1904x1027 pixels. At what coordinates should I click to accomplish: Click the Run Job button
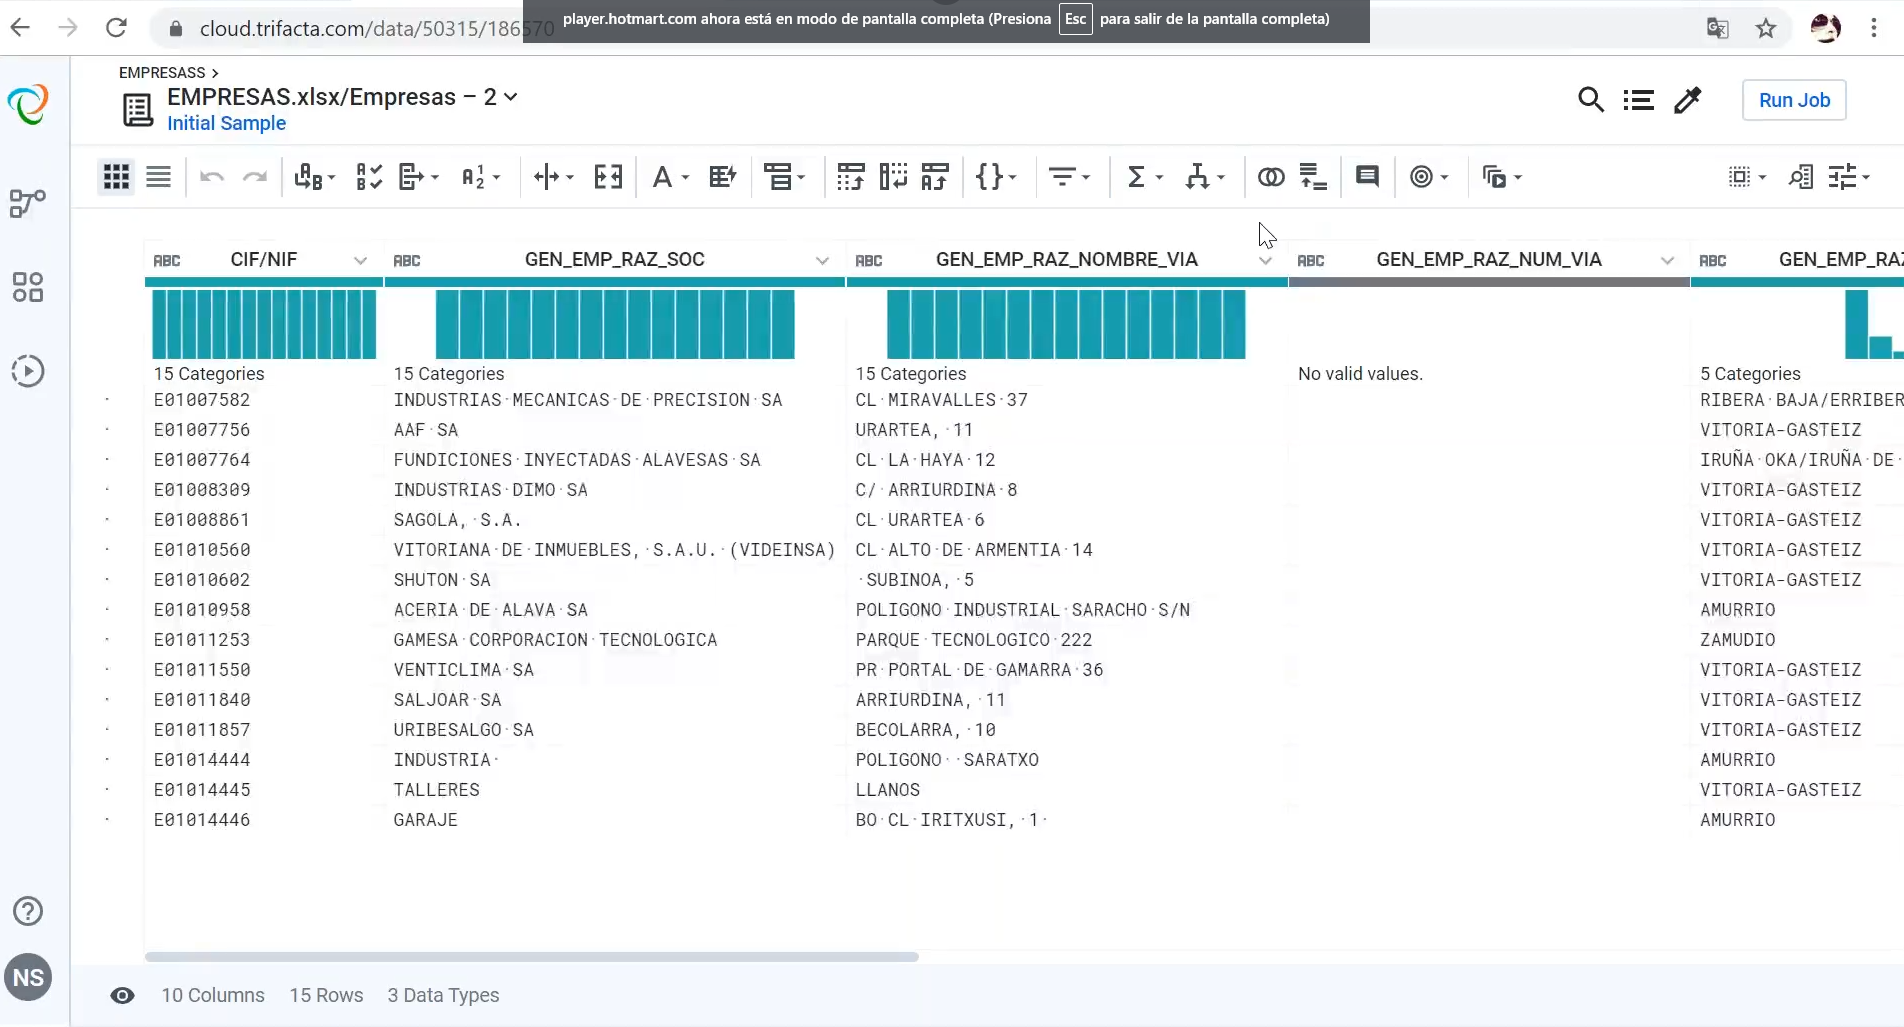1792,100
